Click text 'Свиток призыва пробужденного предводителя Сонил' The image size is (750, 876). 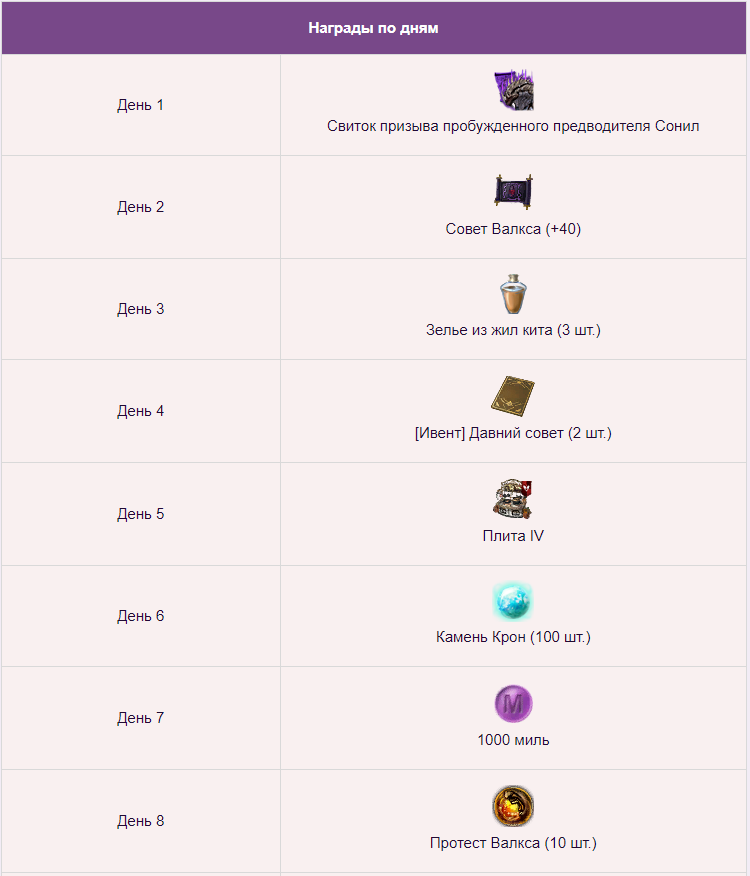(x=513, y=126)
